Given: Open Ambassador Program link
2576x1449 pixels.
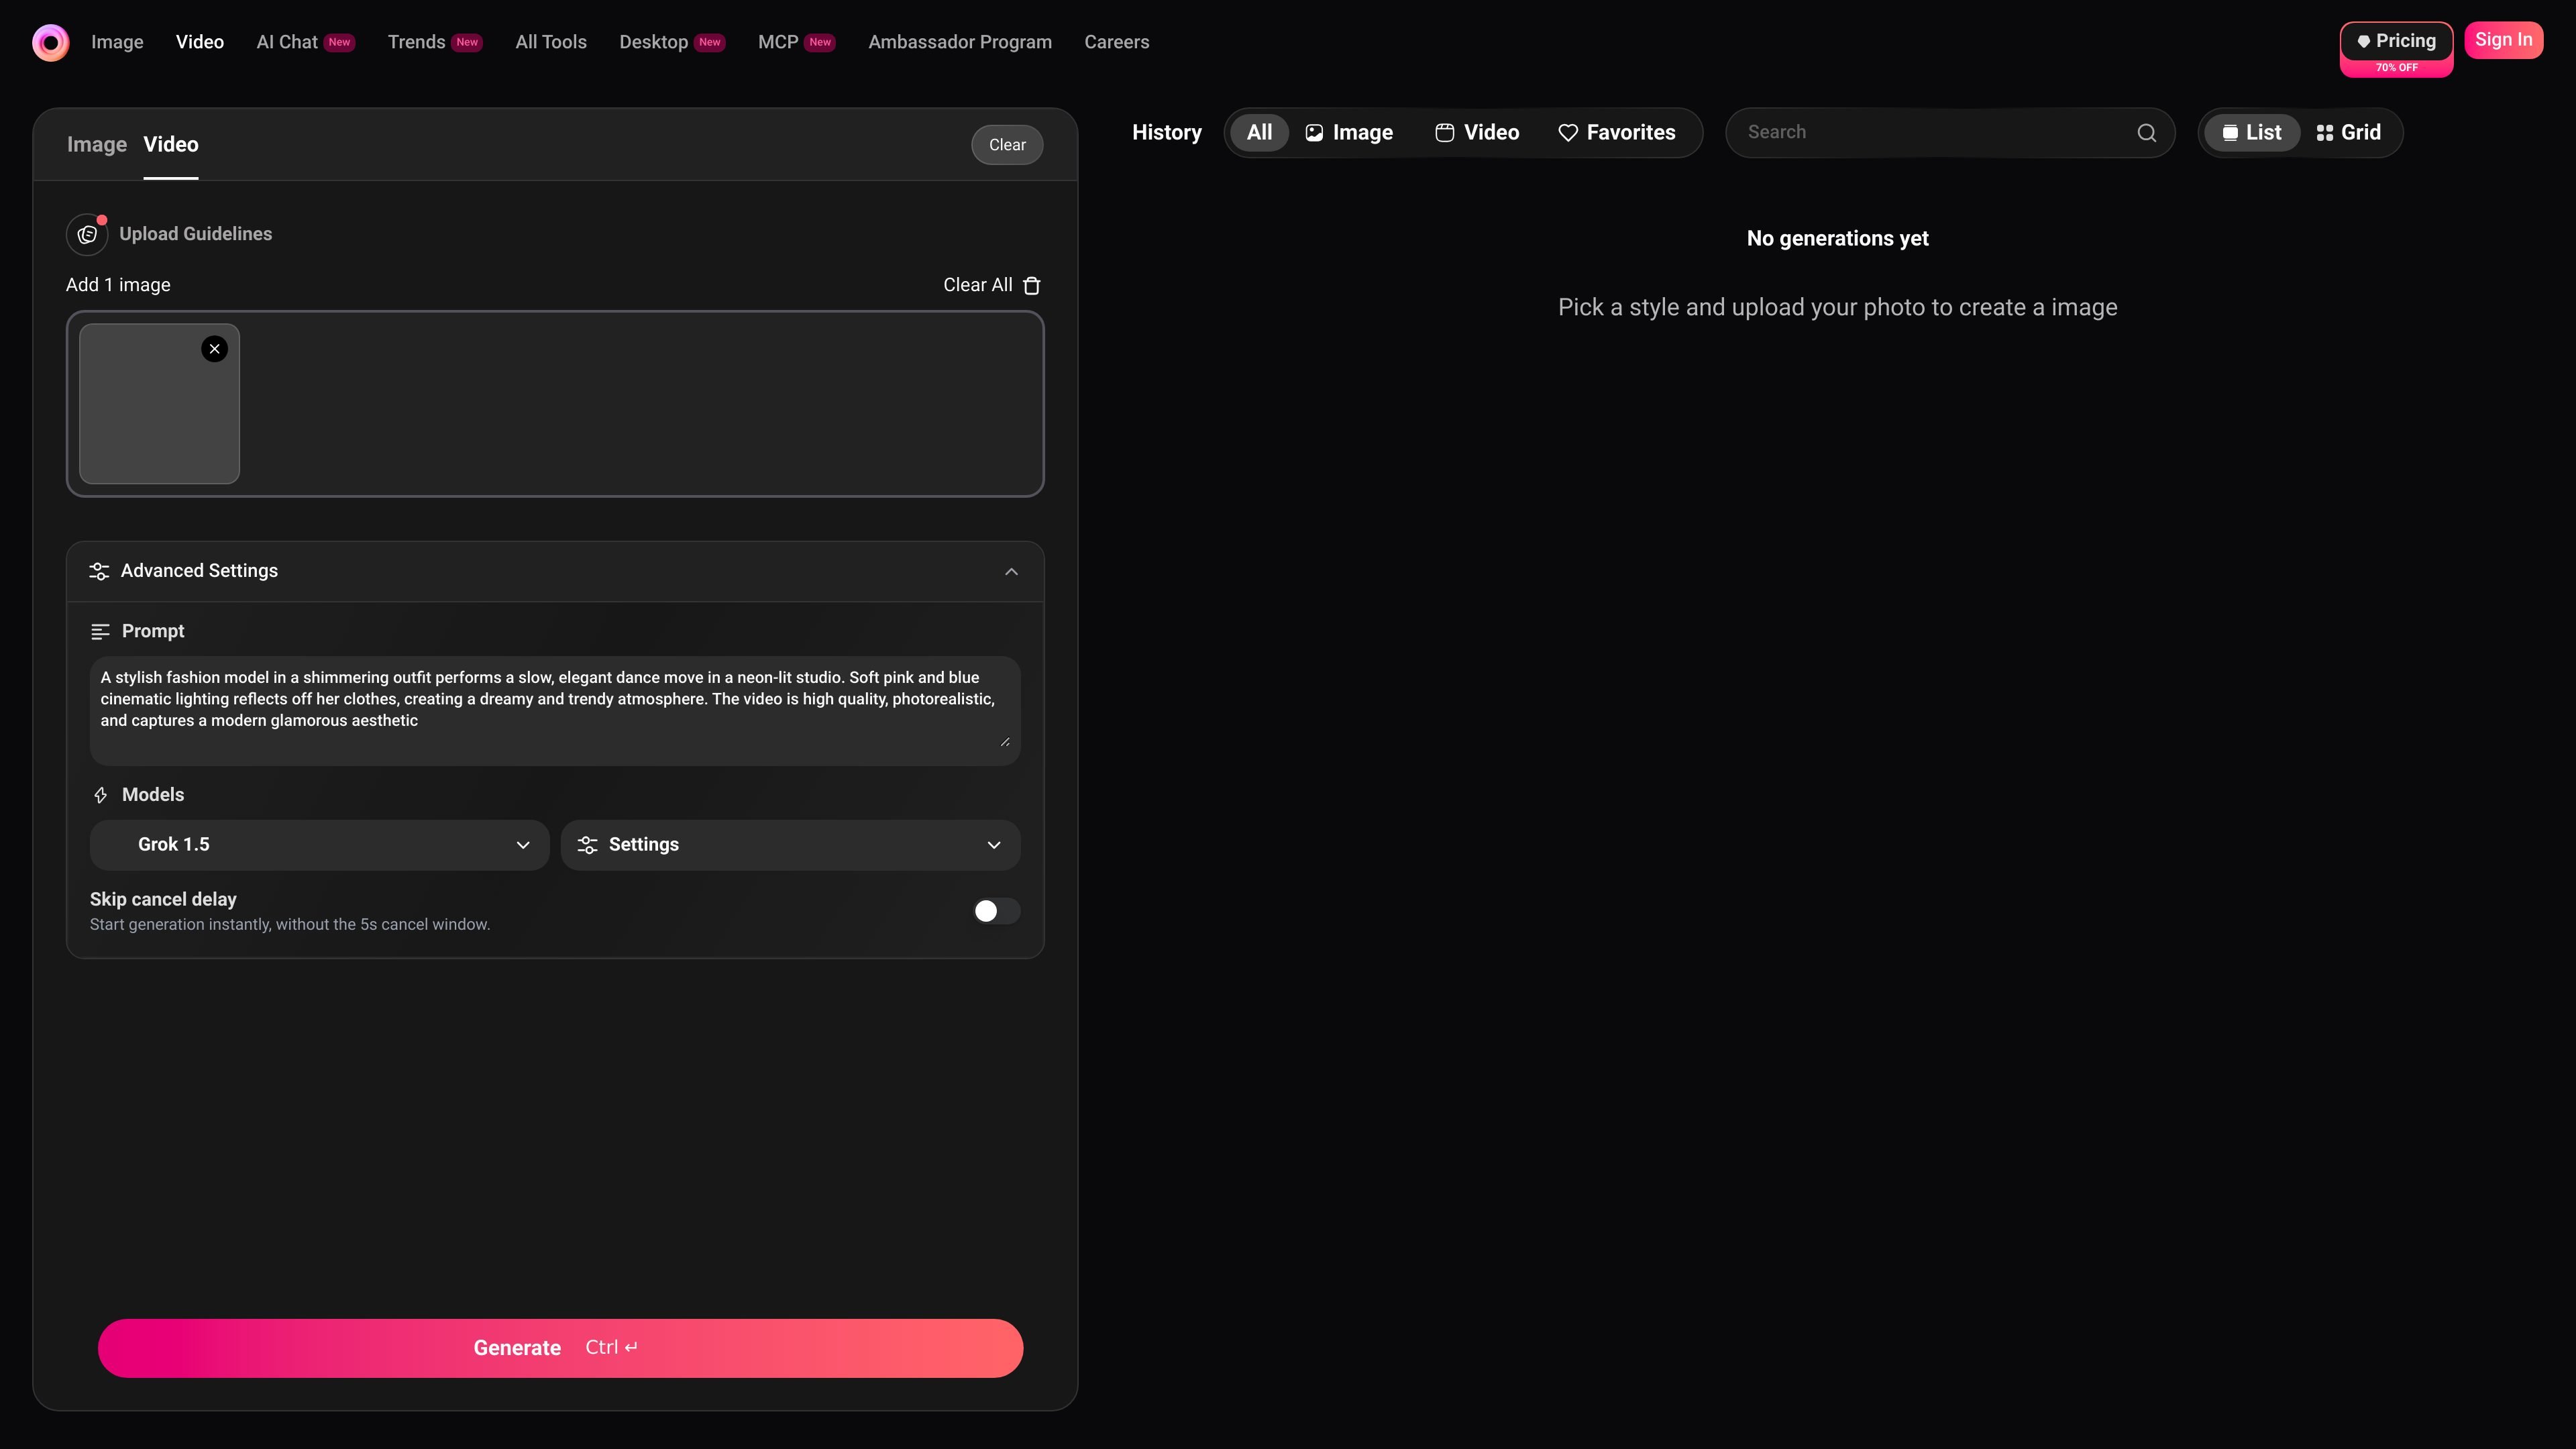Looking at the screenshot, I should (x=960, y=42).
